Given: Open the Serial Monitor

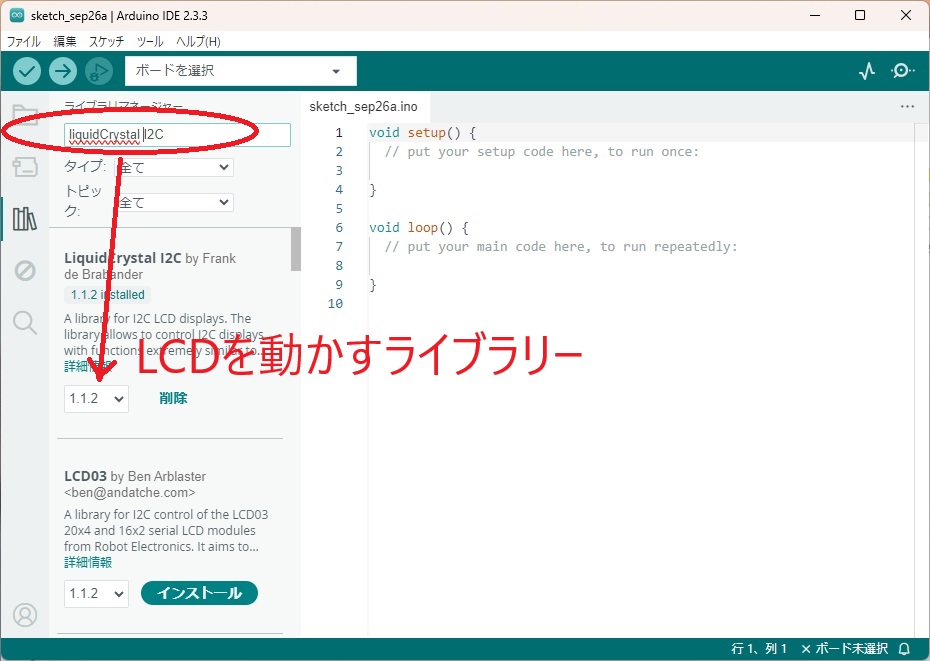Looking at the screenshot, I should 902,71.
